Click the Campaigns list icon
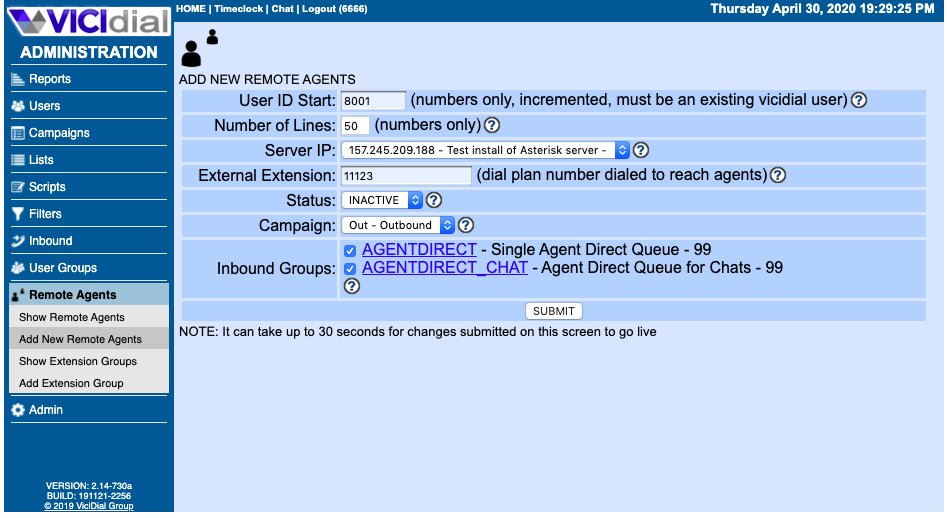The height and width of the screenshot is (518, 947). click(x=18, y=133)
